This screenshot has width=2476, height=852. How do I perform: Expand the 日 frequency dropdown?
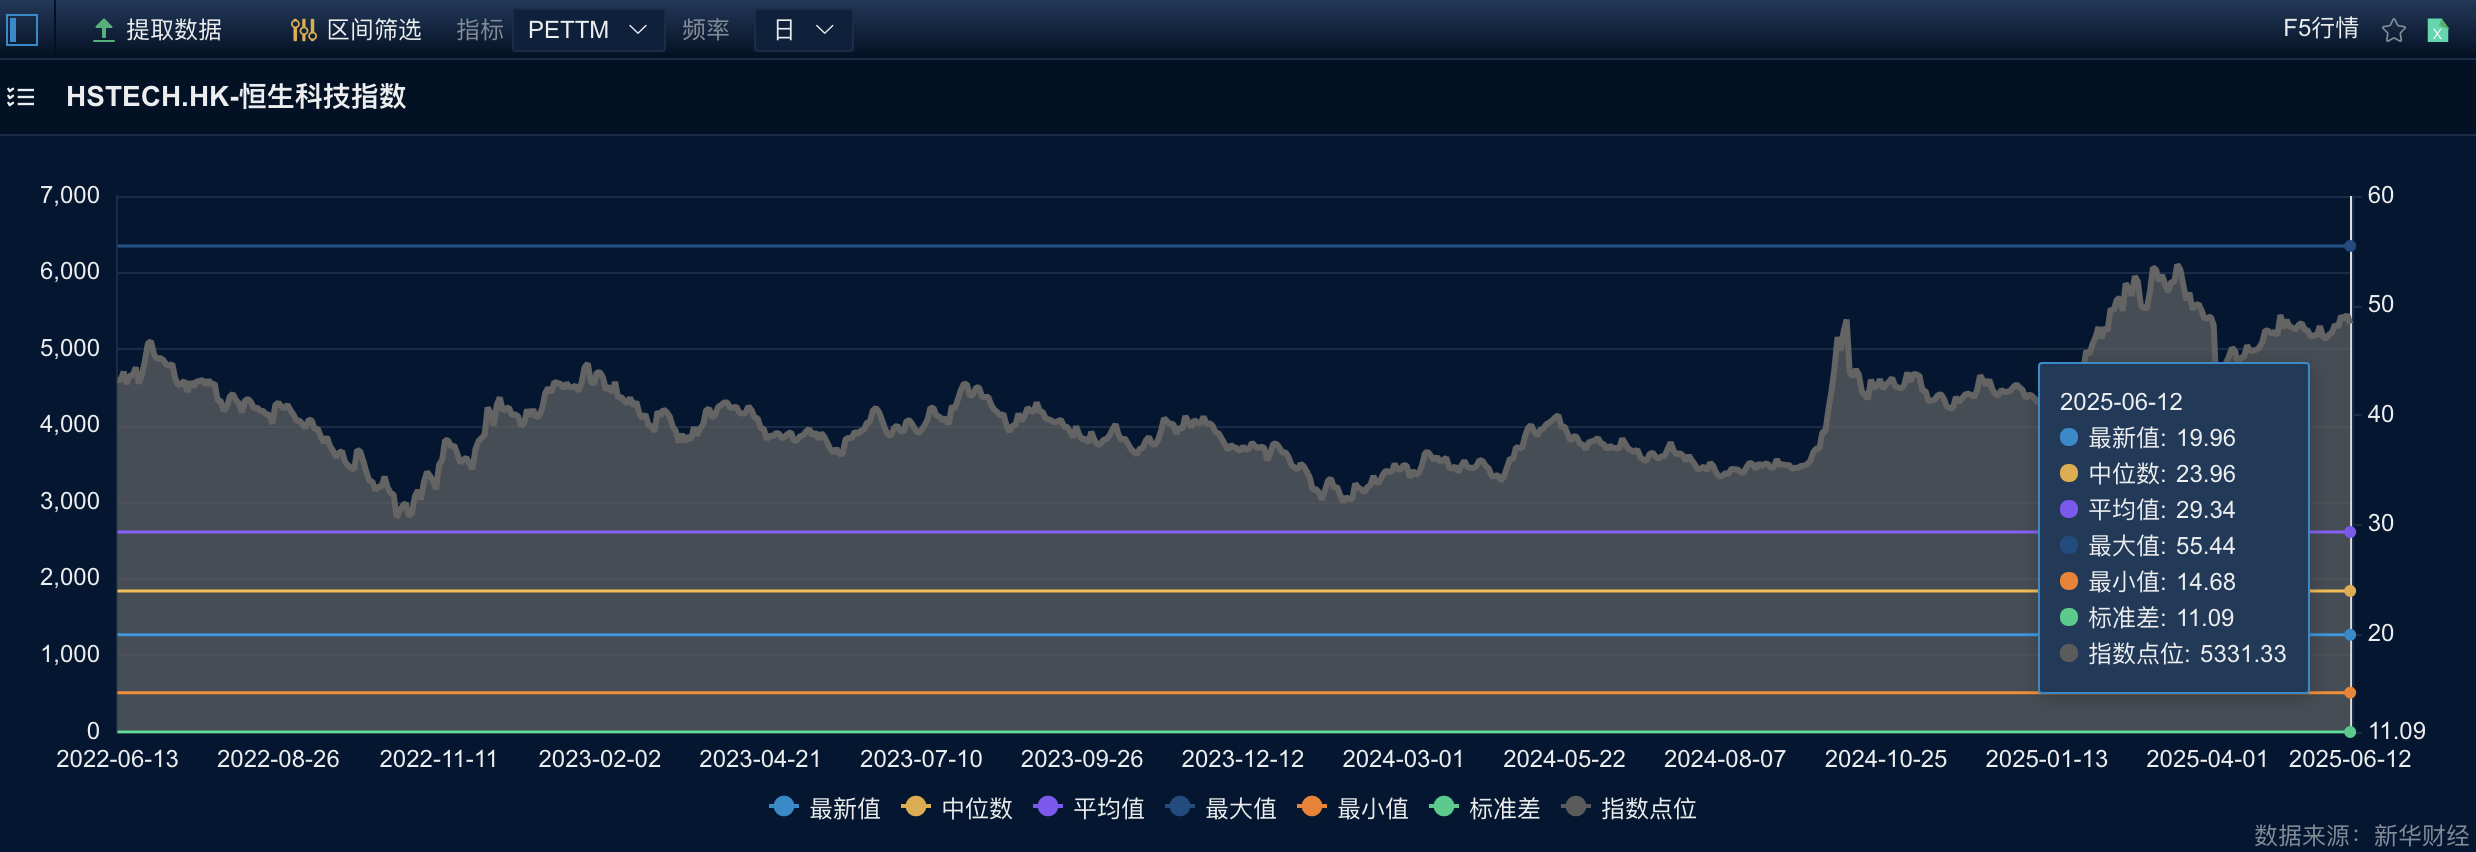803,30
